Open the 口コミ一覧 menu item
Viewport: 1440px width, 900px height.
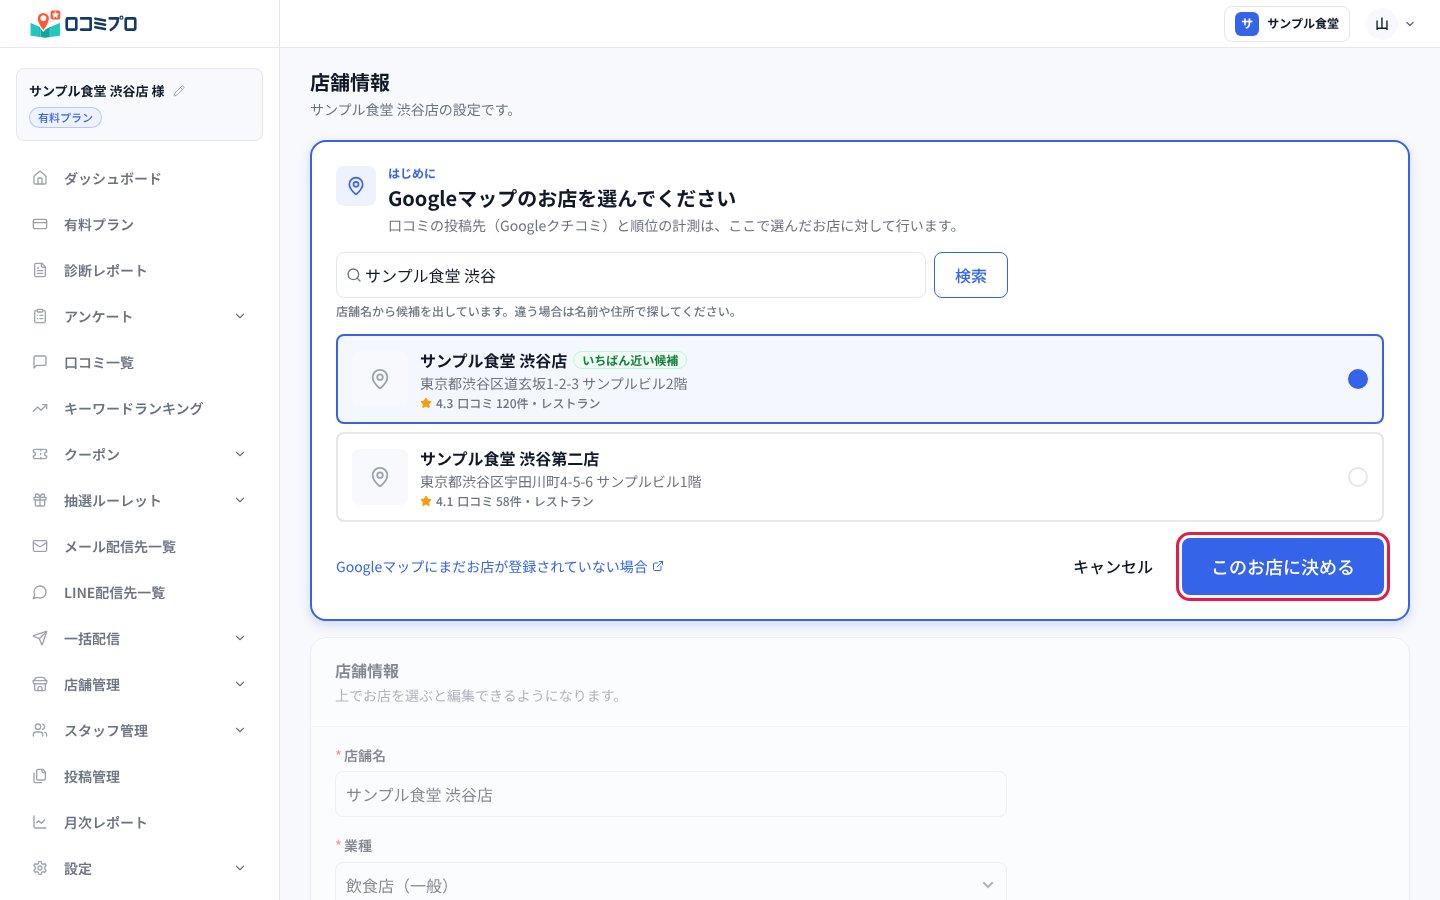tap(140, 362)
